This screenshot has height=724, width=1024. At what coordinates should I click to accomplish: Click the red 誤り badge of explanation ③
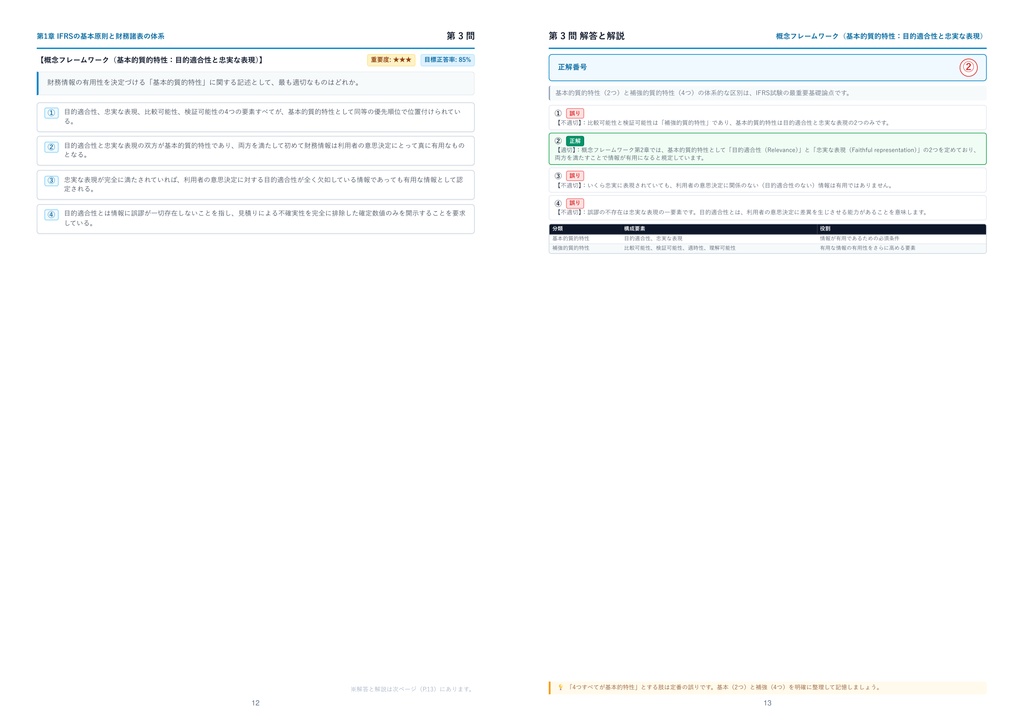click(575, 176)
